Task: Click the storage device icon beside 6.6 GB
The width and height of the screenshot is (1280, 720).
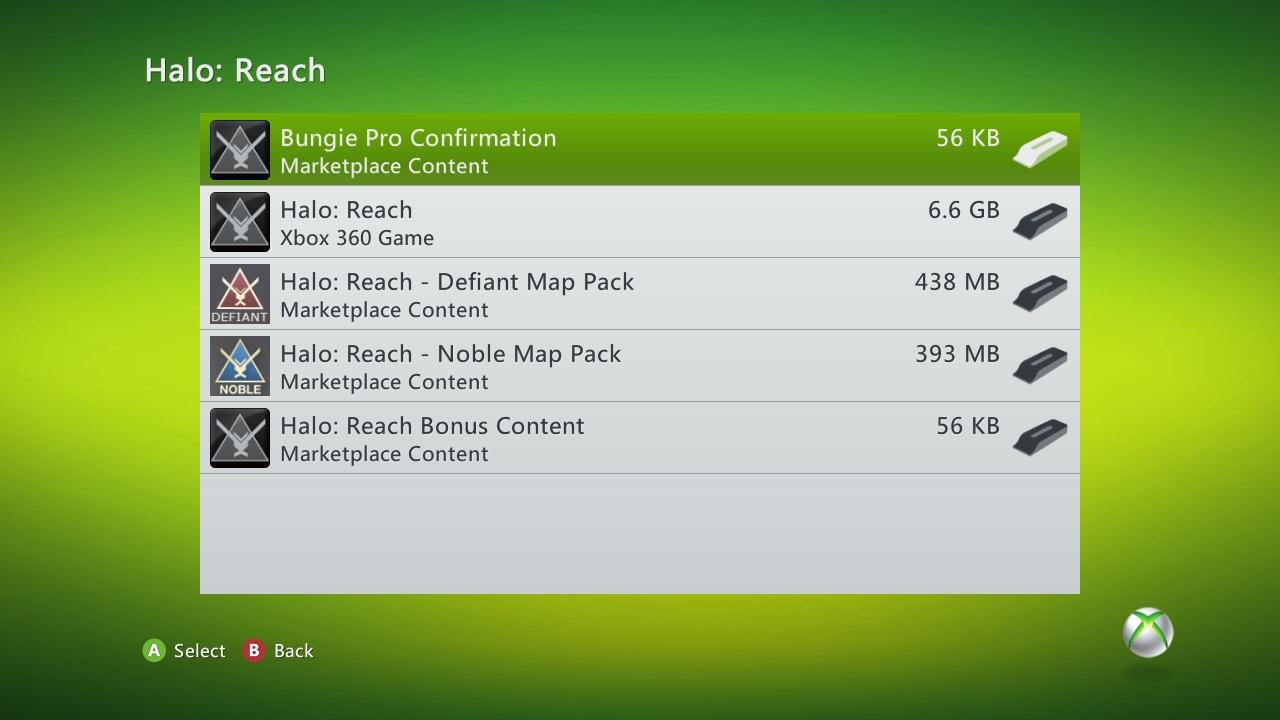Action: point(1040,222)
